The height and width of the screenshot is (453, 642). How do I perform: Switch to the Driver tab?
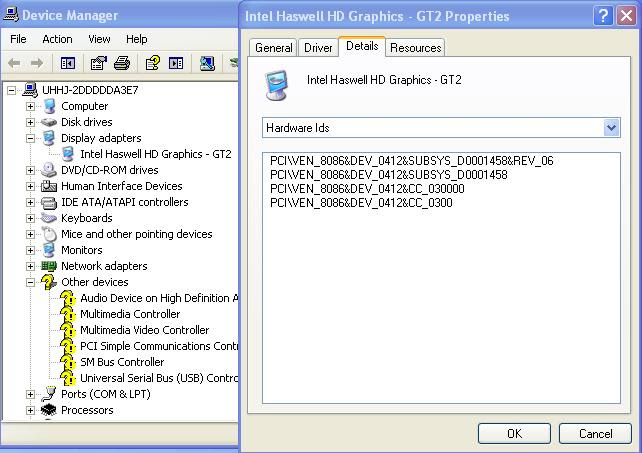[318, 48]
